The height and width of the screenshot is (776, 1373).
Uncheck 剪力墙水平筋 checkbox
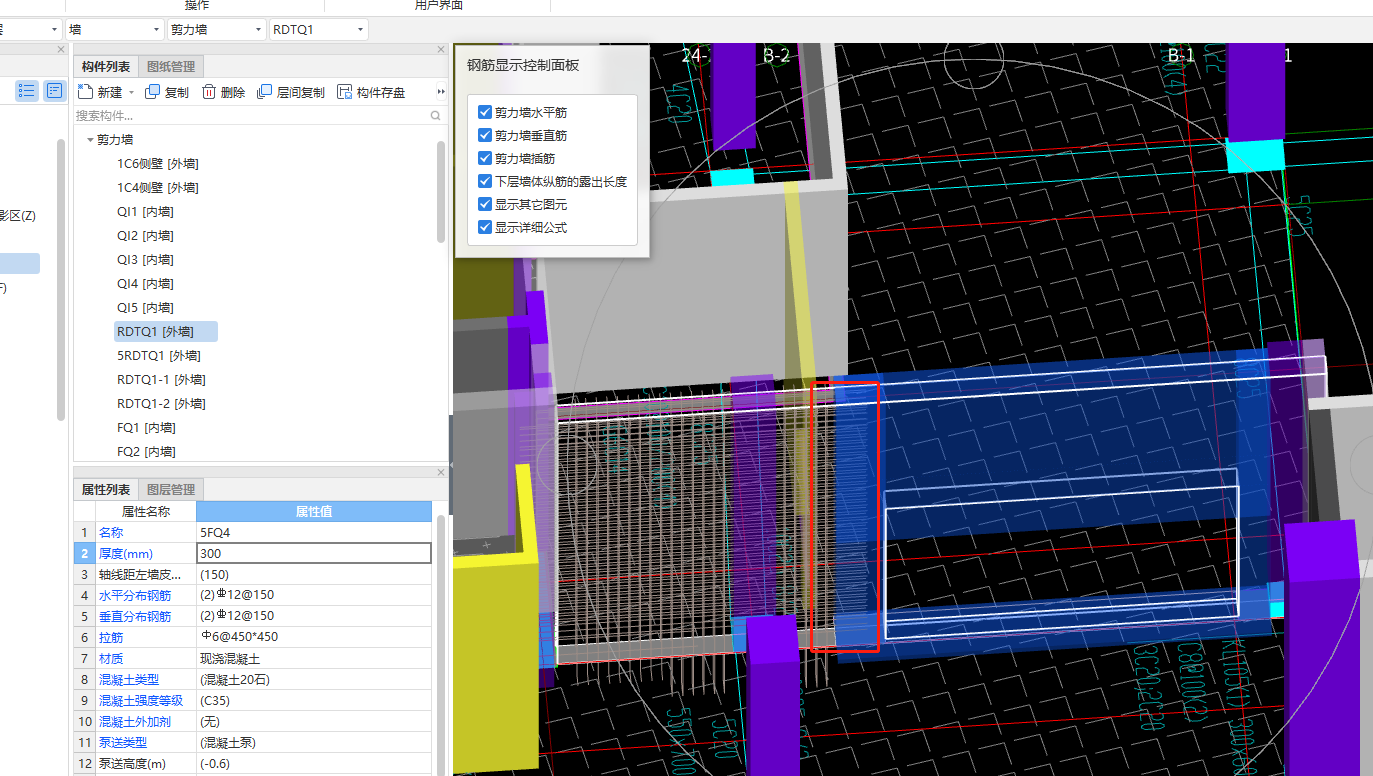tap(485, 113)
